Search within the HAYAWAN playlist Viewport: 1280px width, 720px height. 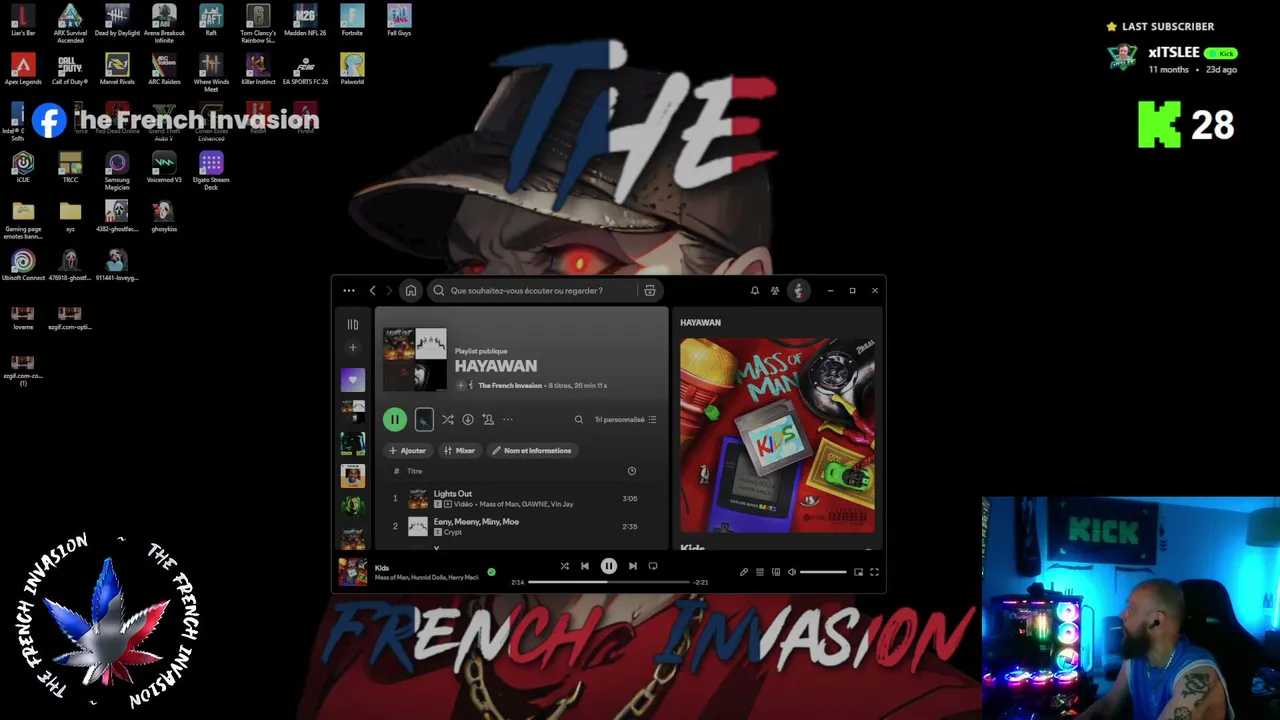578,420
